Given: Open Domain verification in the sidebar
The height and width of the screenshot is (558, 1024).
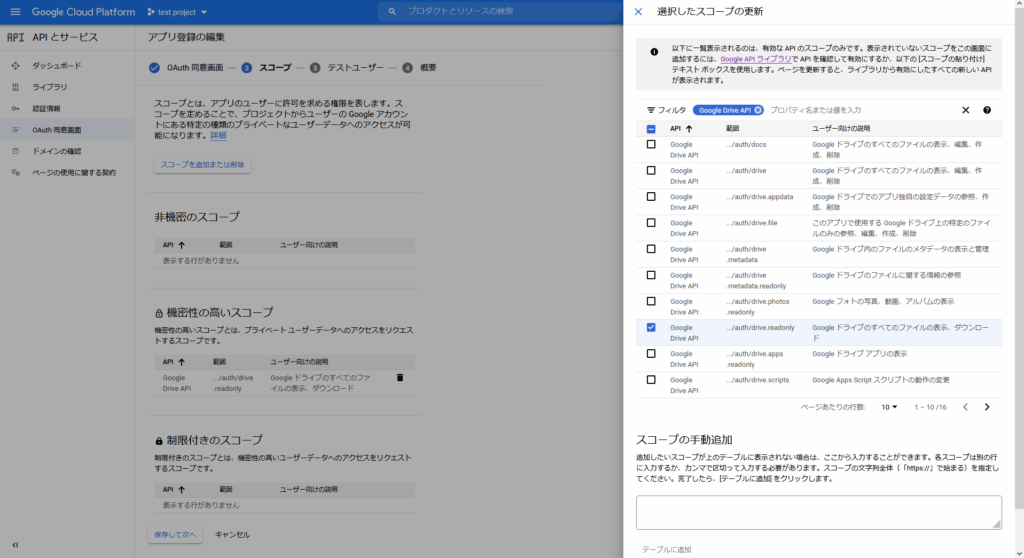Looking at the screenshot, I should [x=57, y=151].
